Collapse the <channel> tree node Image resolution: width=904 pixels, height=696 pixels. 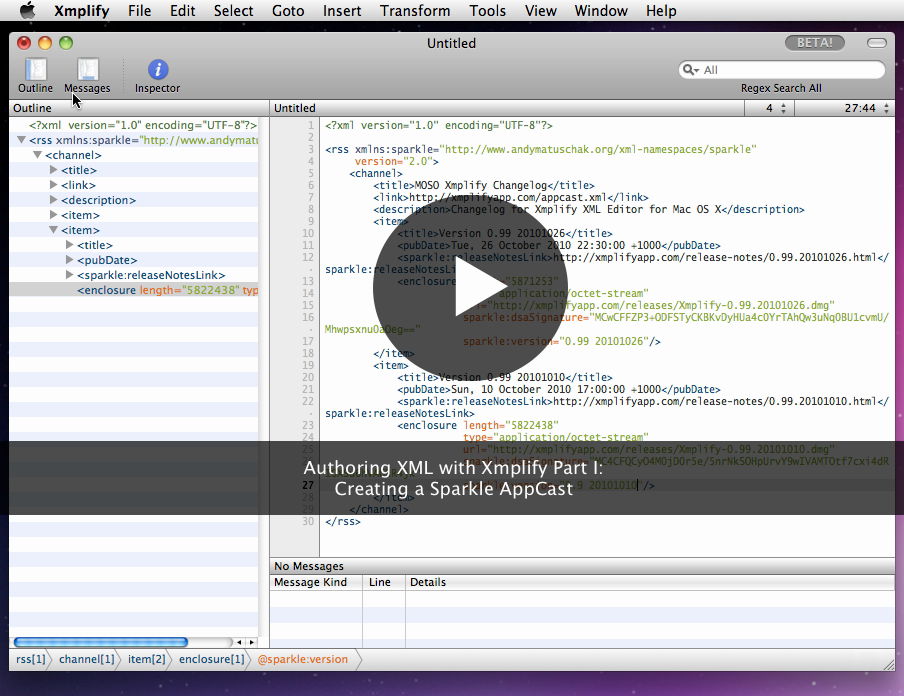point(37,154)
